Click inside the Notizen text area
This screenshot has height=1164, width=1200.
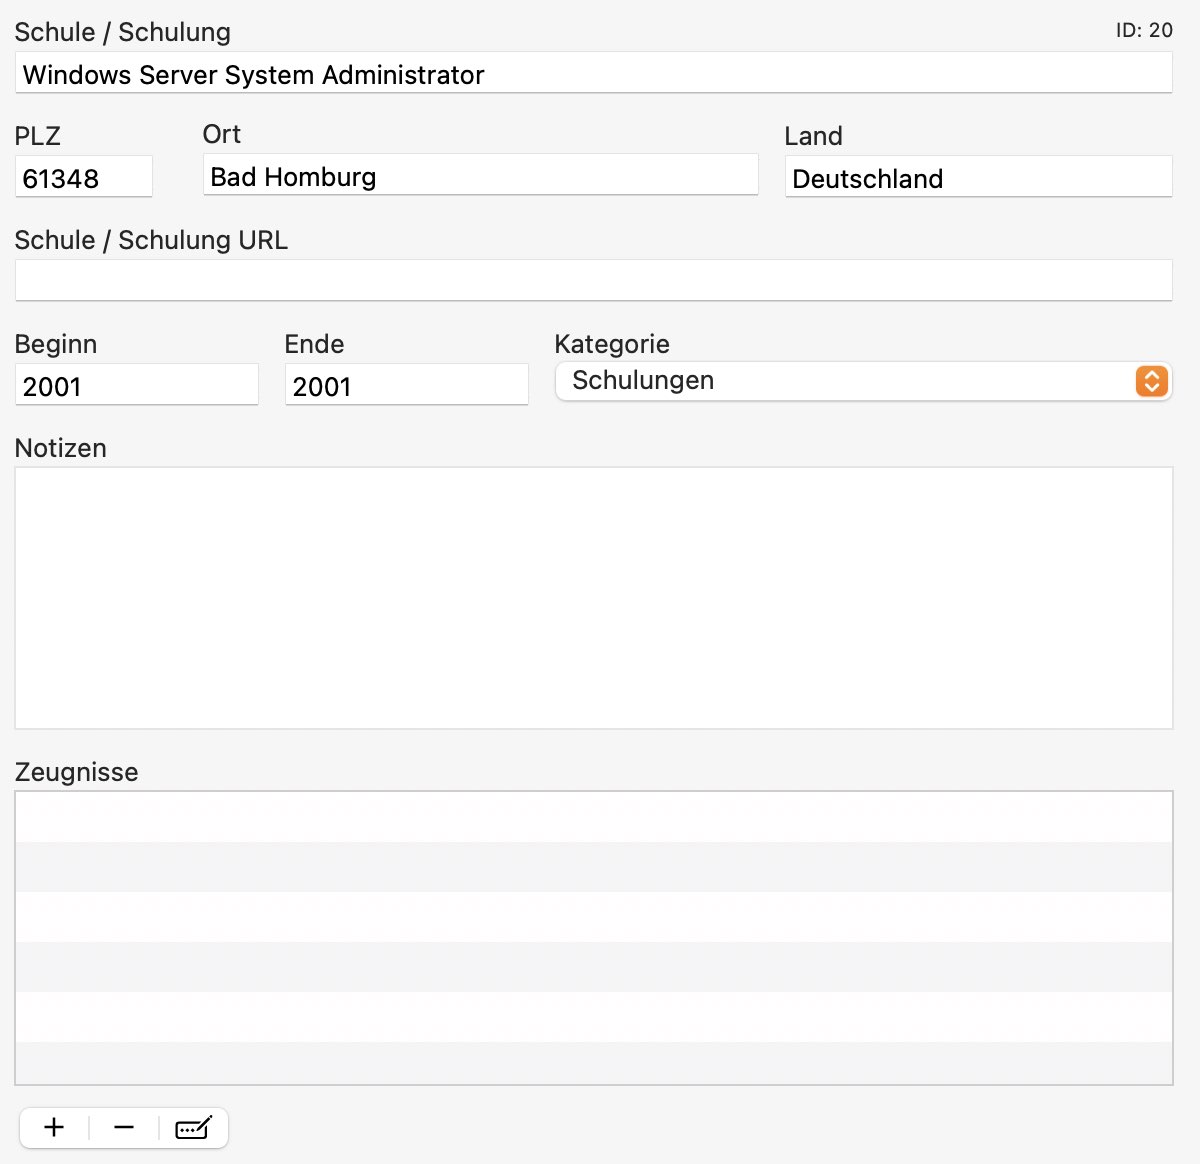click(x=593, y=598)
